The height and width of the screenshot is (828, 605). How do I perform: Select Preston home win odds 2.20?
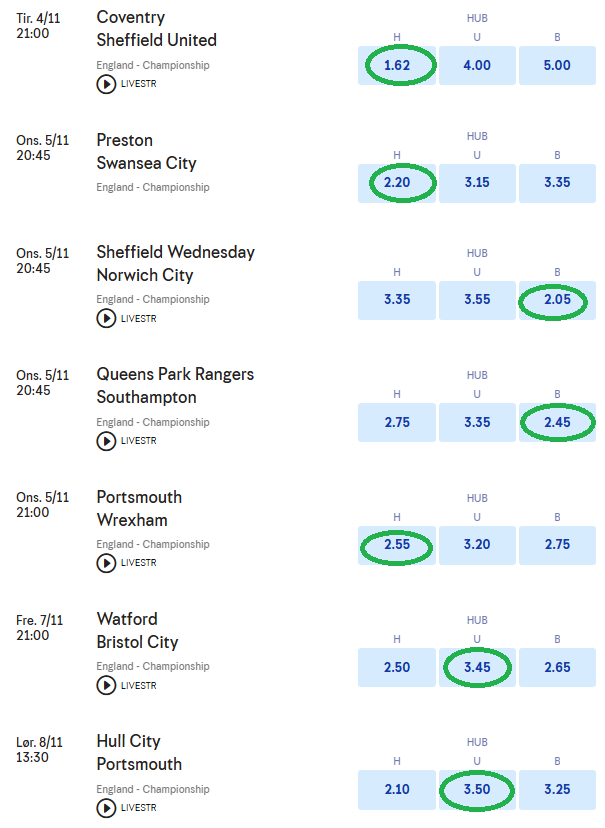[x=397, y=183]
